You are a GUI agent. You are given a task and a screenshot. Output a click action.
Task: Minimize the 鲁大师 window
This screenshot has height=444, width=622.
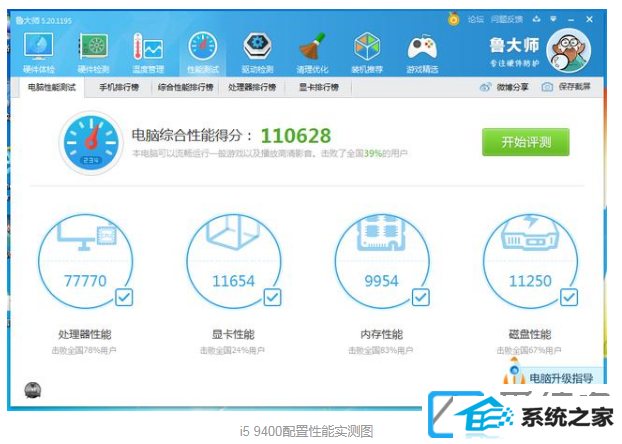pyautogui.click(x=571, y=19)
